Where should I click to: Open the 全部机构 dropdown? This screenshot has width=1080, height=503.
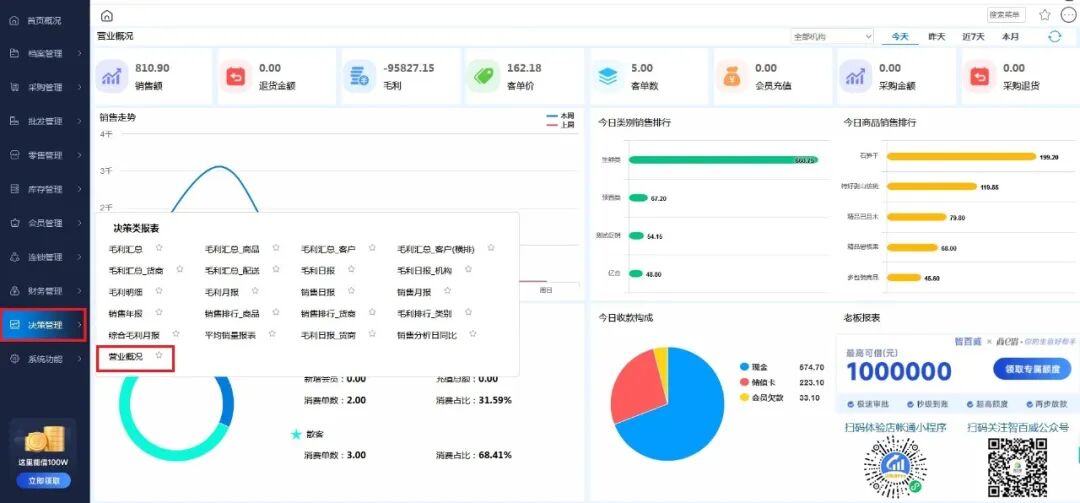[x=832, y=37]
